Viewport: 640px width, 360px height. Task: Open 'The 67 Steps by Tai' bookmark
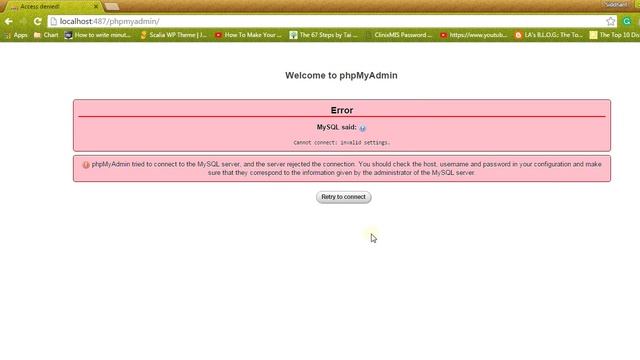(323, 35)
